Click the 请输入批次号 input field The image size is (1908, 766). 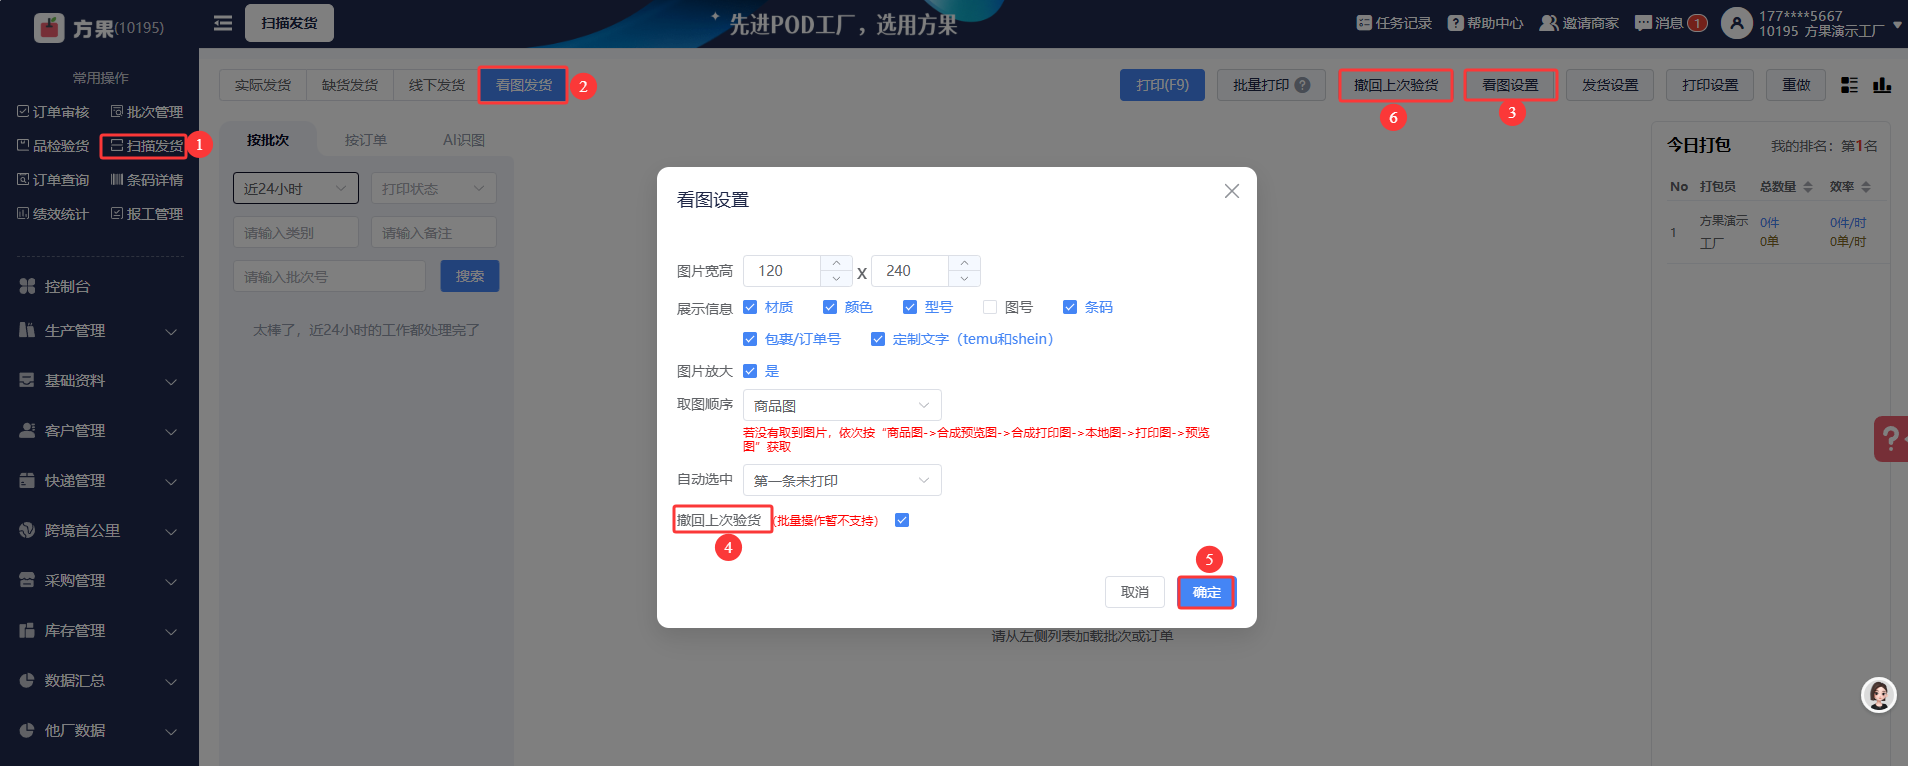tap(329, 276)
